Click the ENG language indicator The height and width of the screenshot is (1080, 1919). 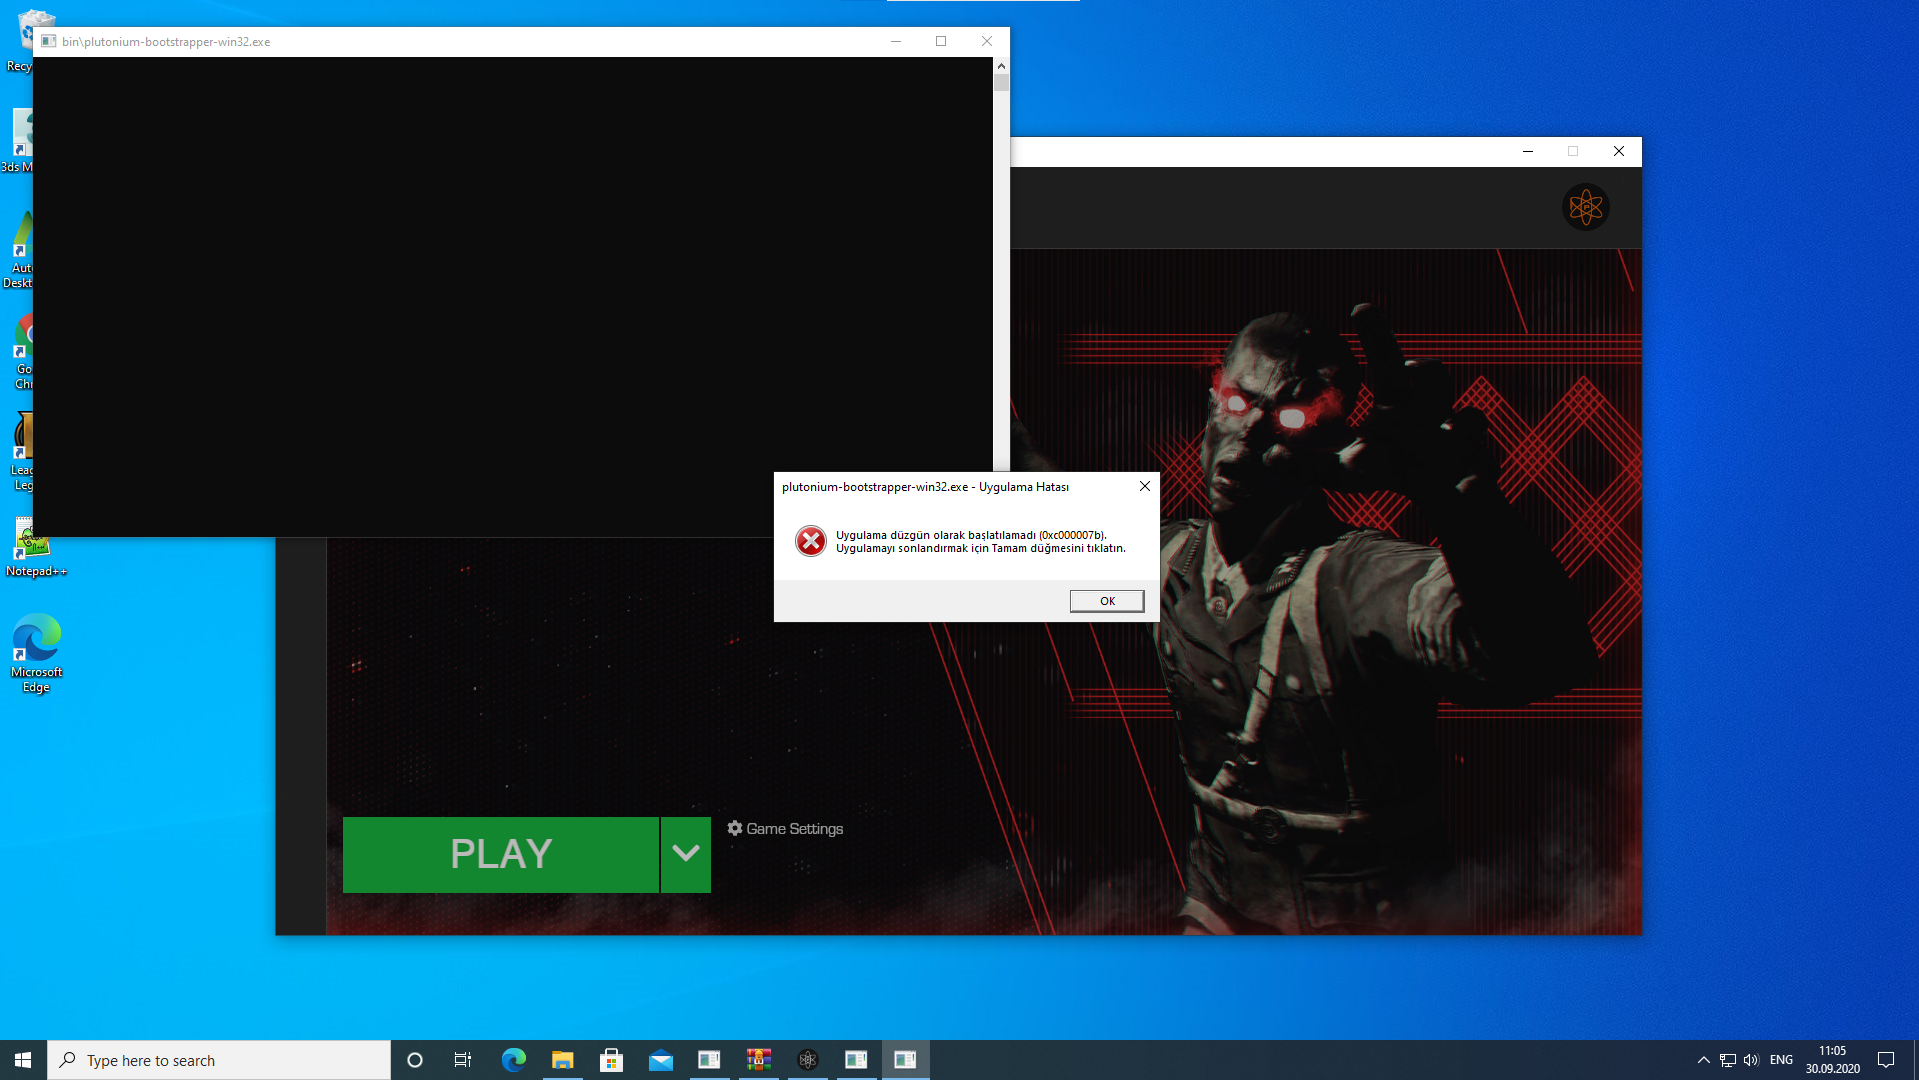[x=1781, y=1060]
